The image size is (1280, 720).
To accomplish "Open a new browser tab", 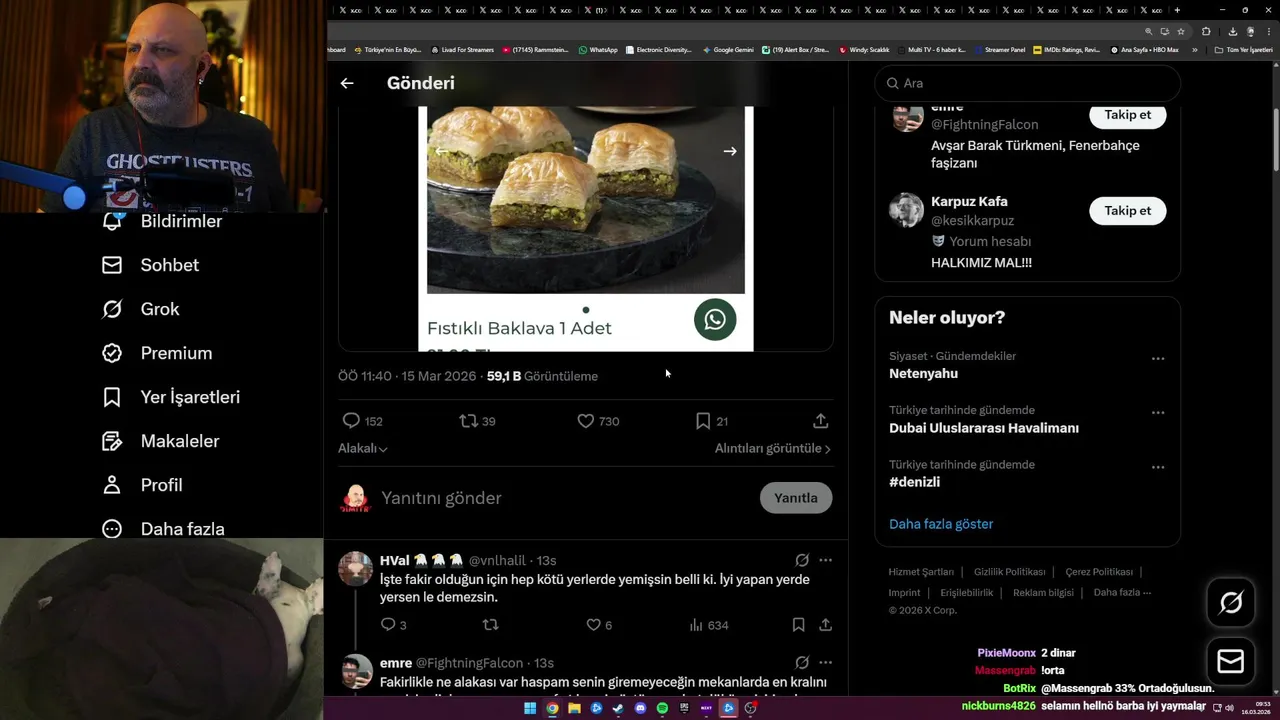I will pos(1177,10).
